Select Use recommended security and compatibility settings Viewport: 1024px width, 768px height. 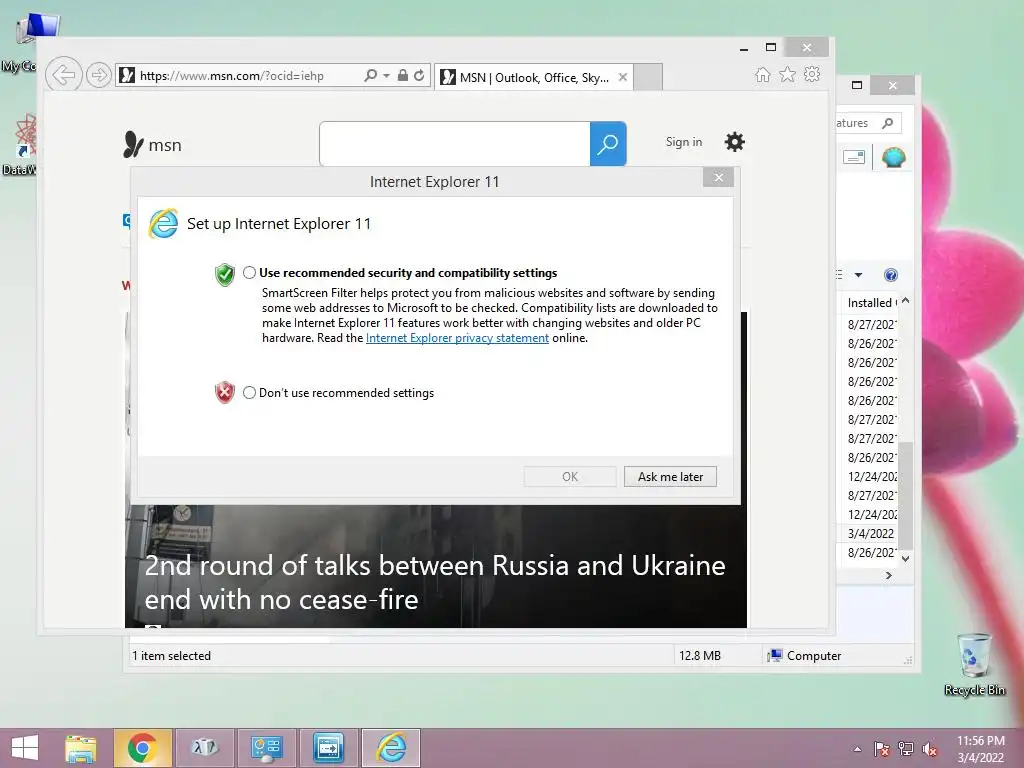(249, 273)
